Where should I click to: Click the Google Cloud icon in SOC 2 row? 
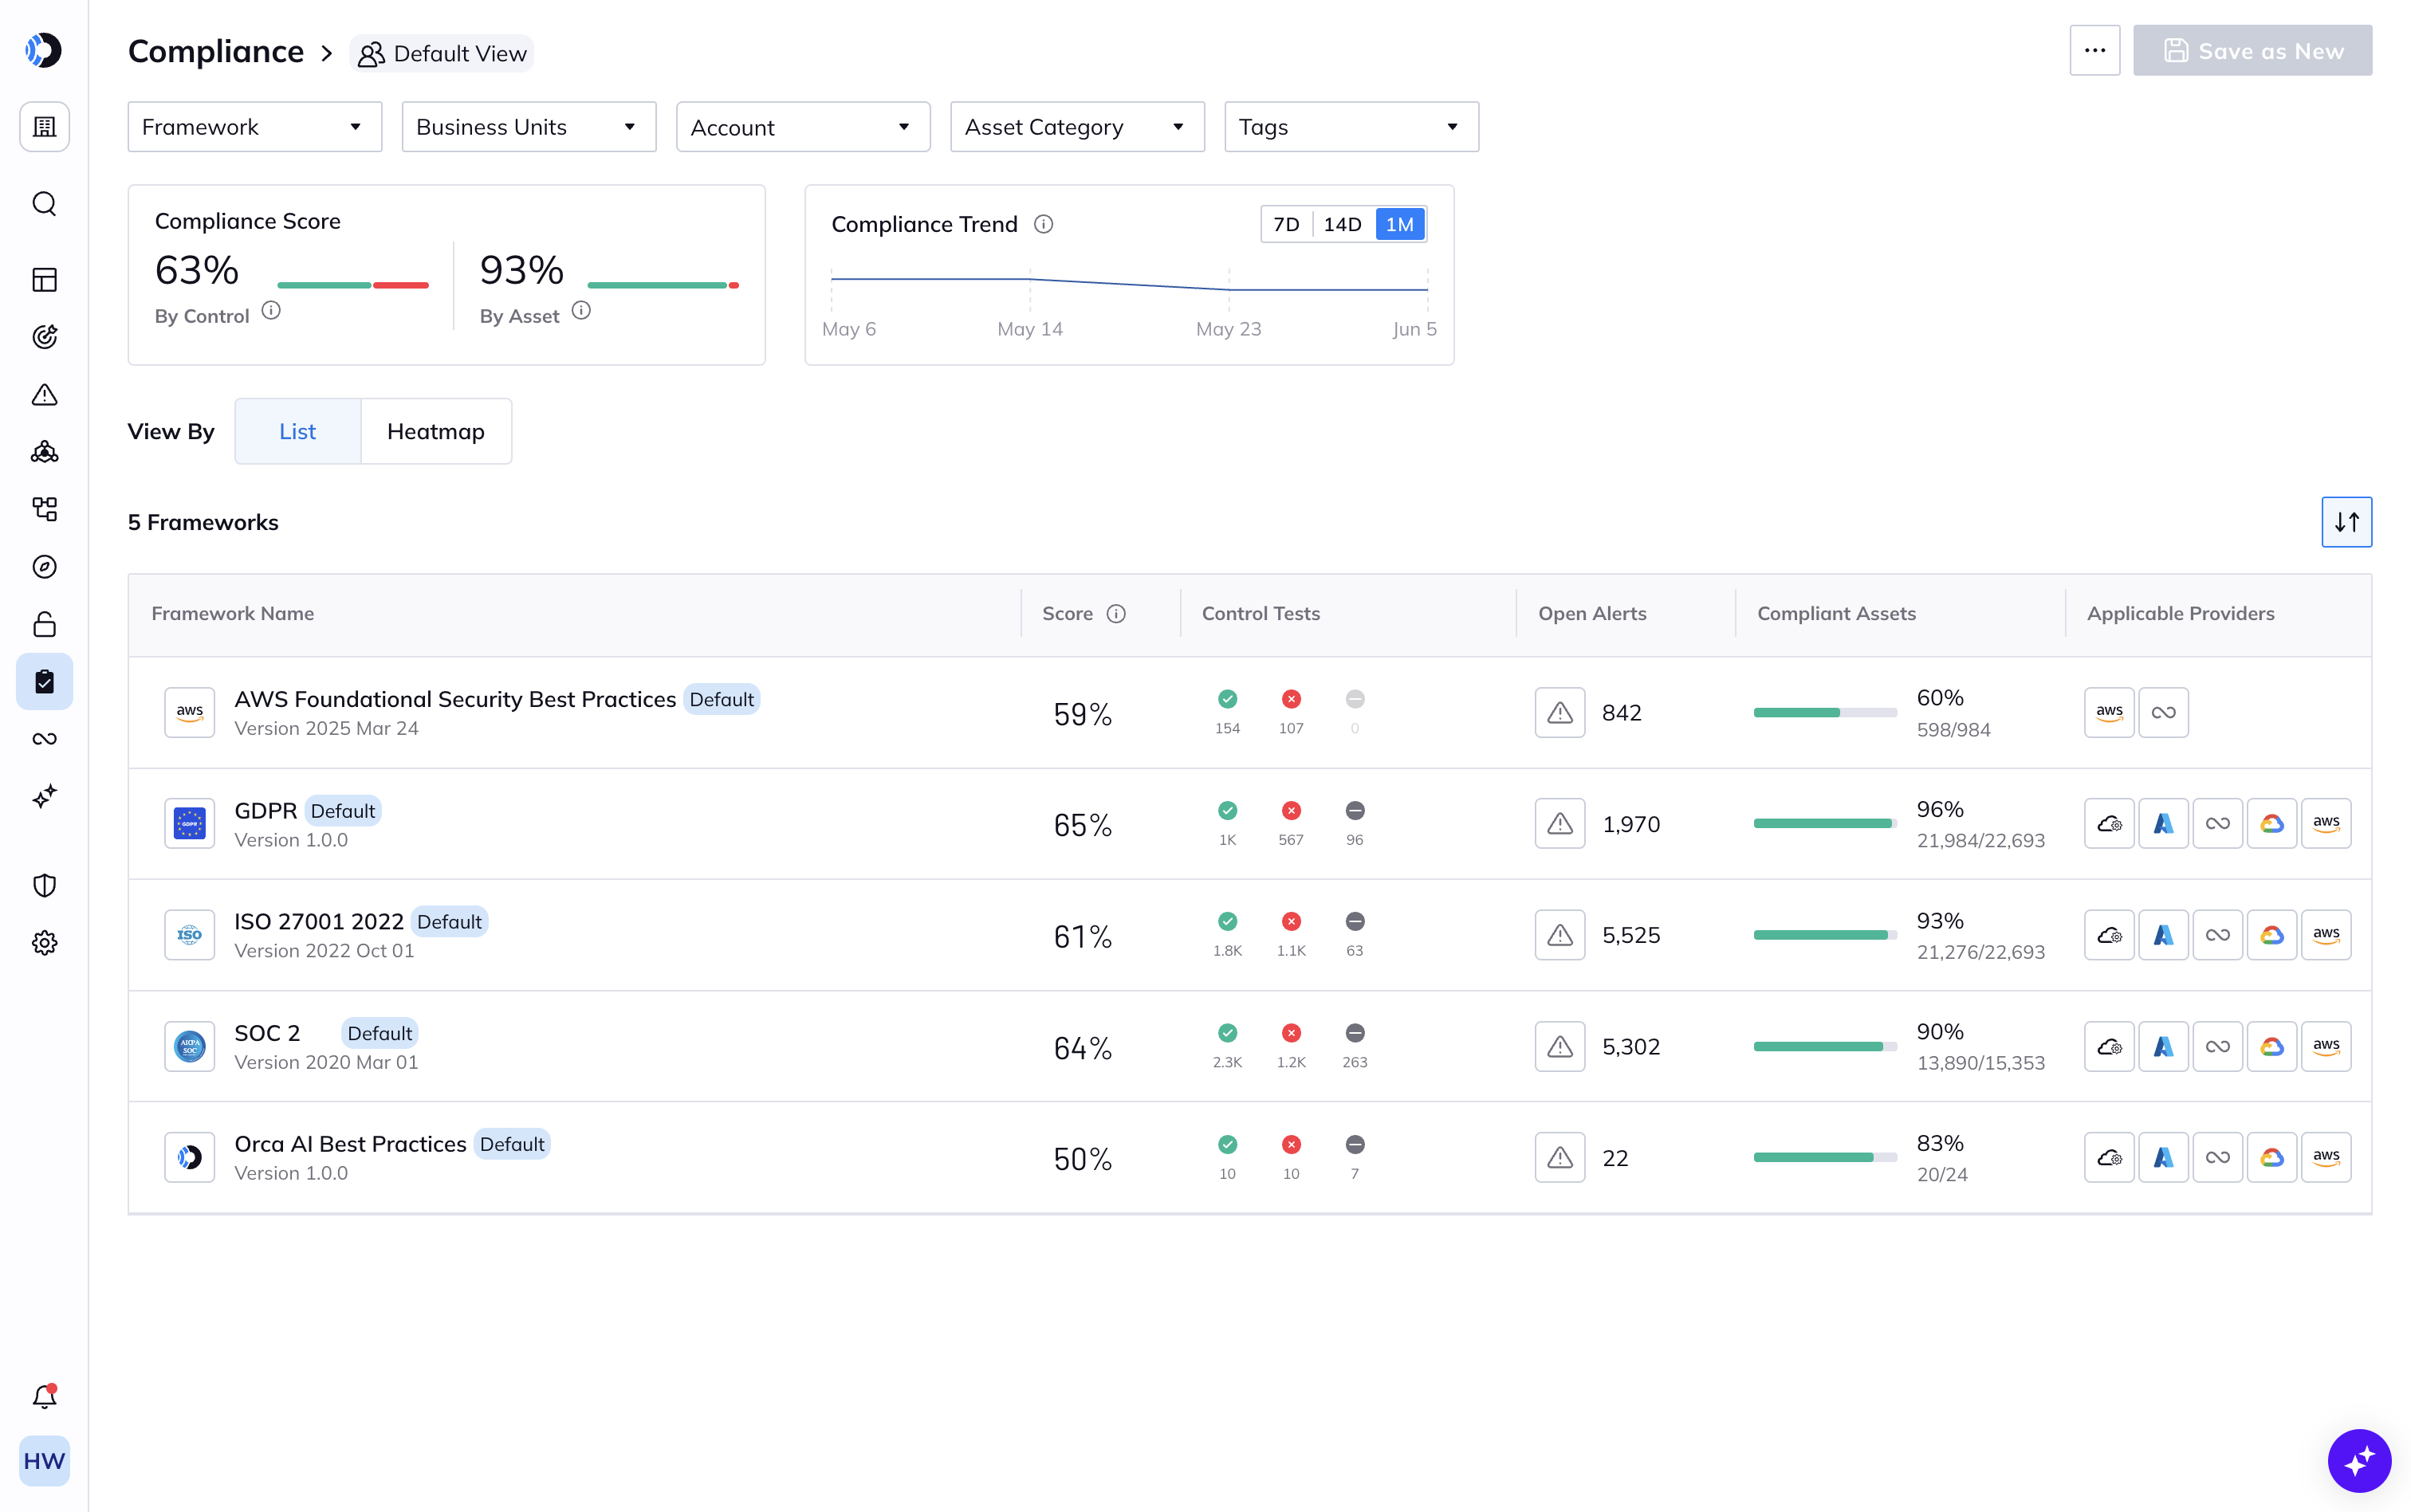2271,1047
